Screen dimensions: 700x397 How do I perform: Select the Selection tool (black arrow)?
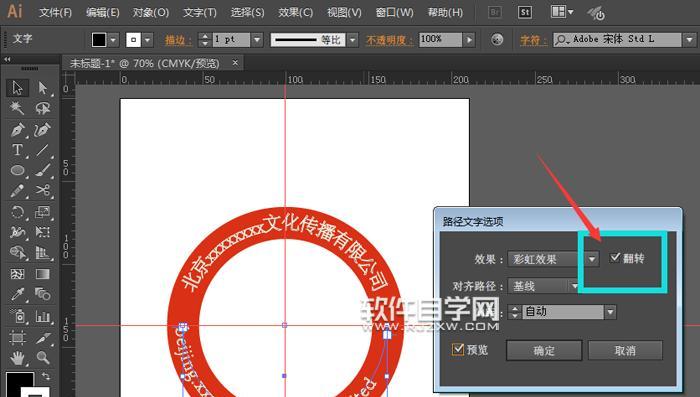17,88
